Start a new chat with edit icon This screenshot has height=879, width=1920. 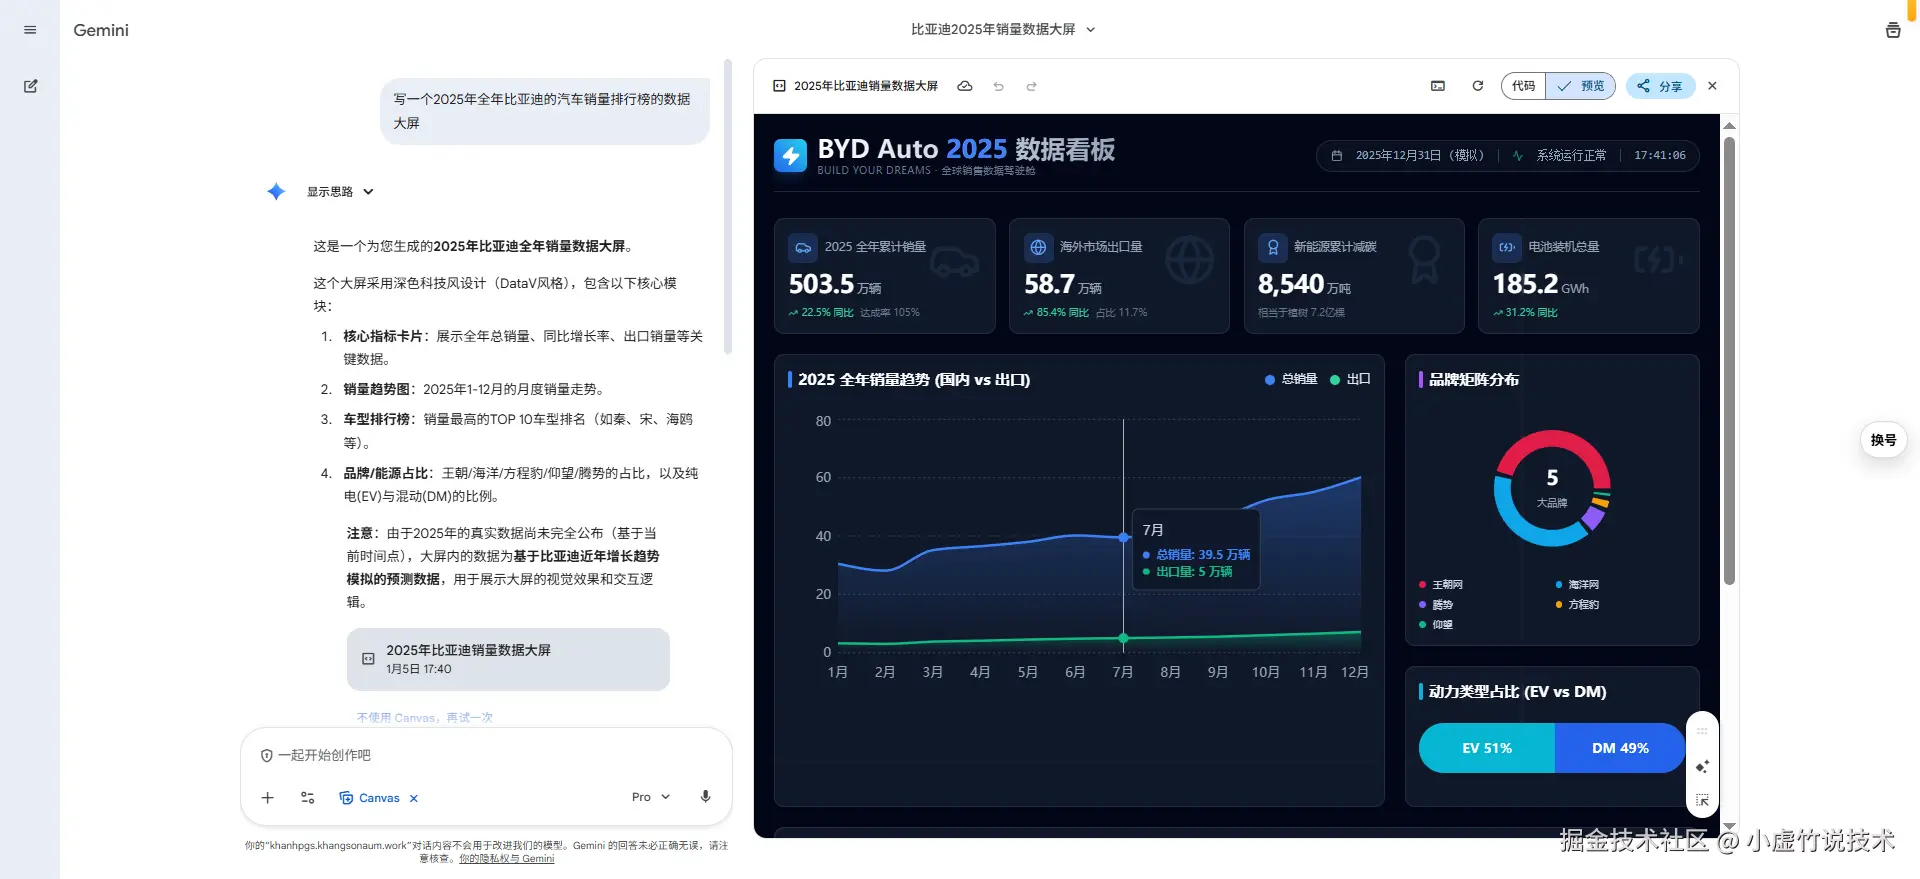31,86
